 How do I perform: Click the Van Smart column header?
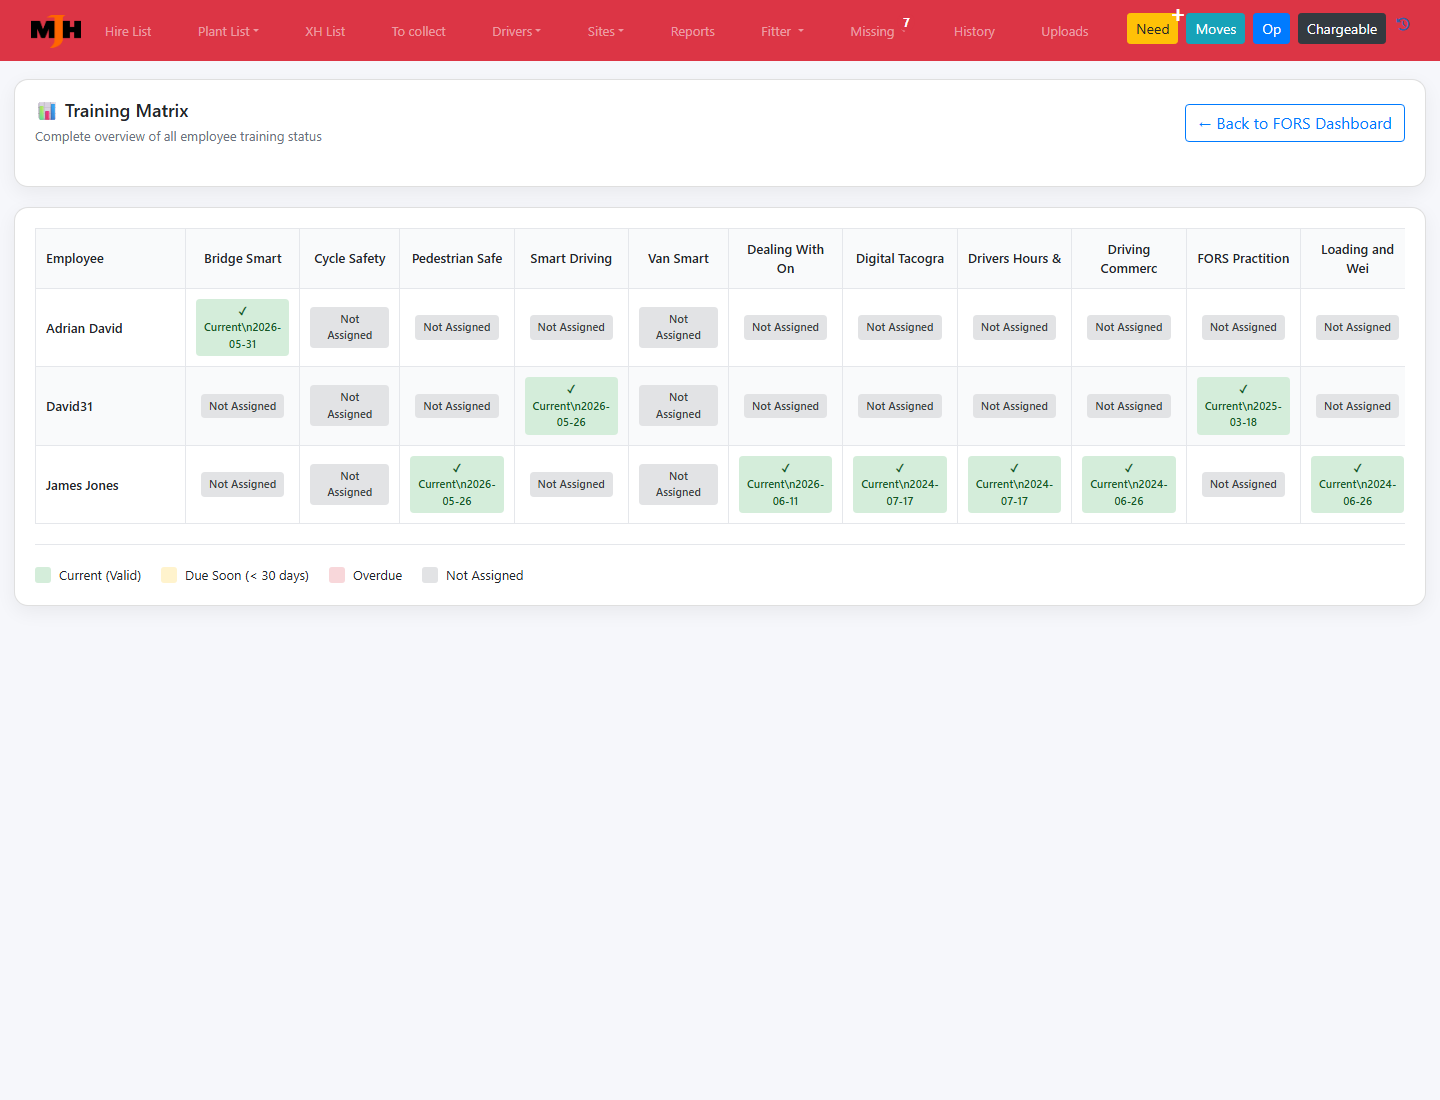(x=678, y=258)
